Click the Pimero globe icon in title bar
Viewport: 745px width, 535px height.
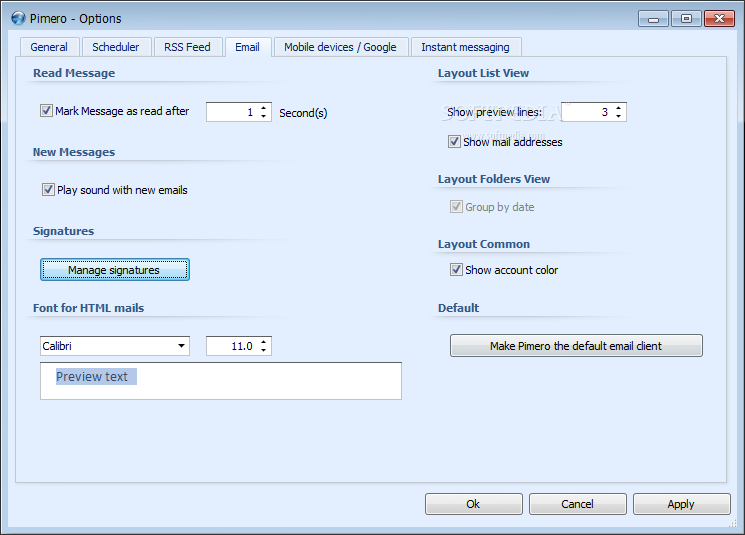click(x=19, y=19)
